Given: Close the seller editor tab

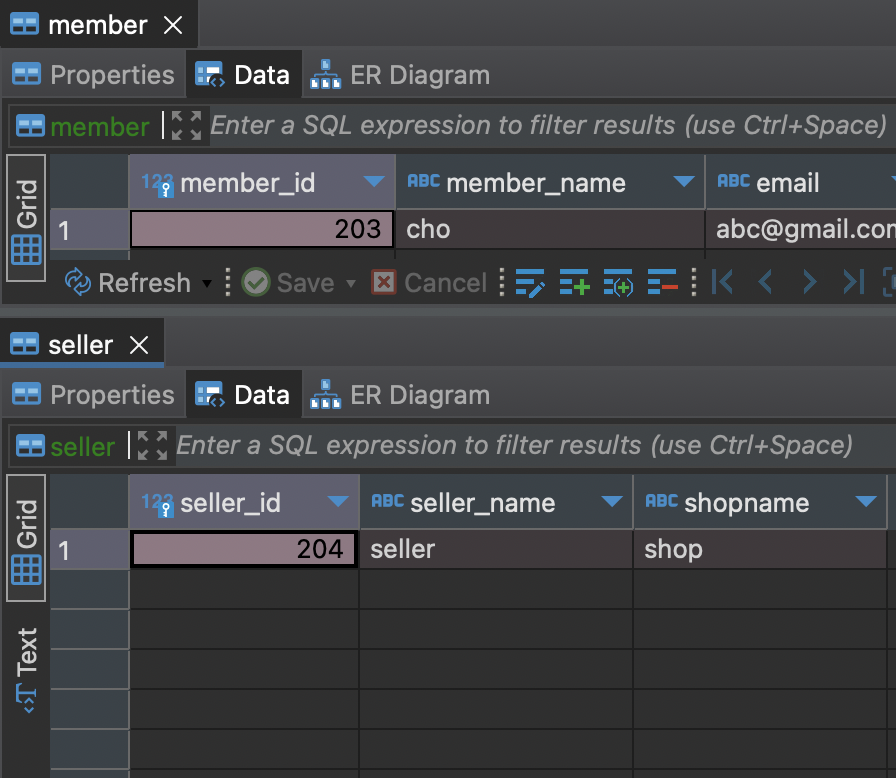Looking at the screenshot, I should pos(139,345).
